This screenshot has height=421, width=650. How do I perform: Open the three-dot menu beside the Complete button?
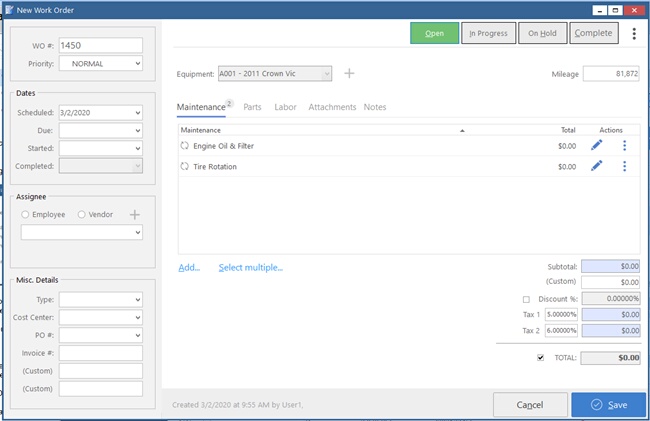point(634,34)
